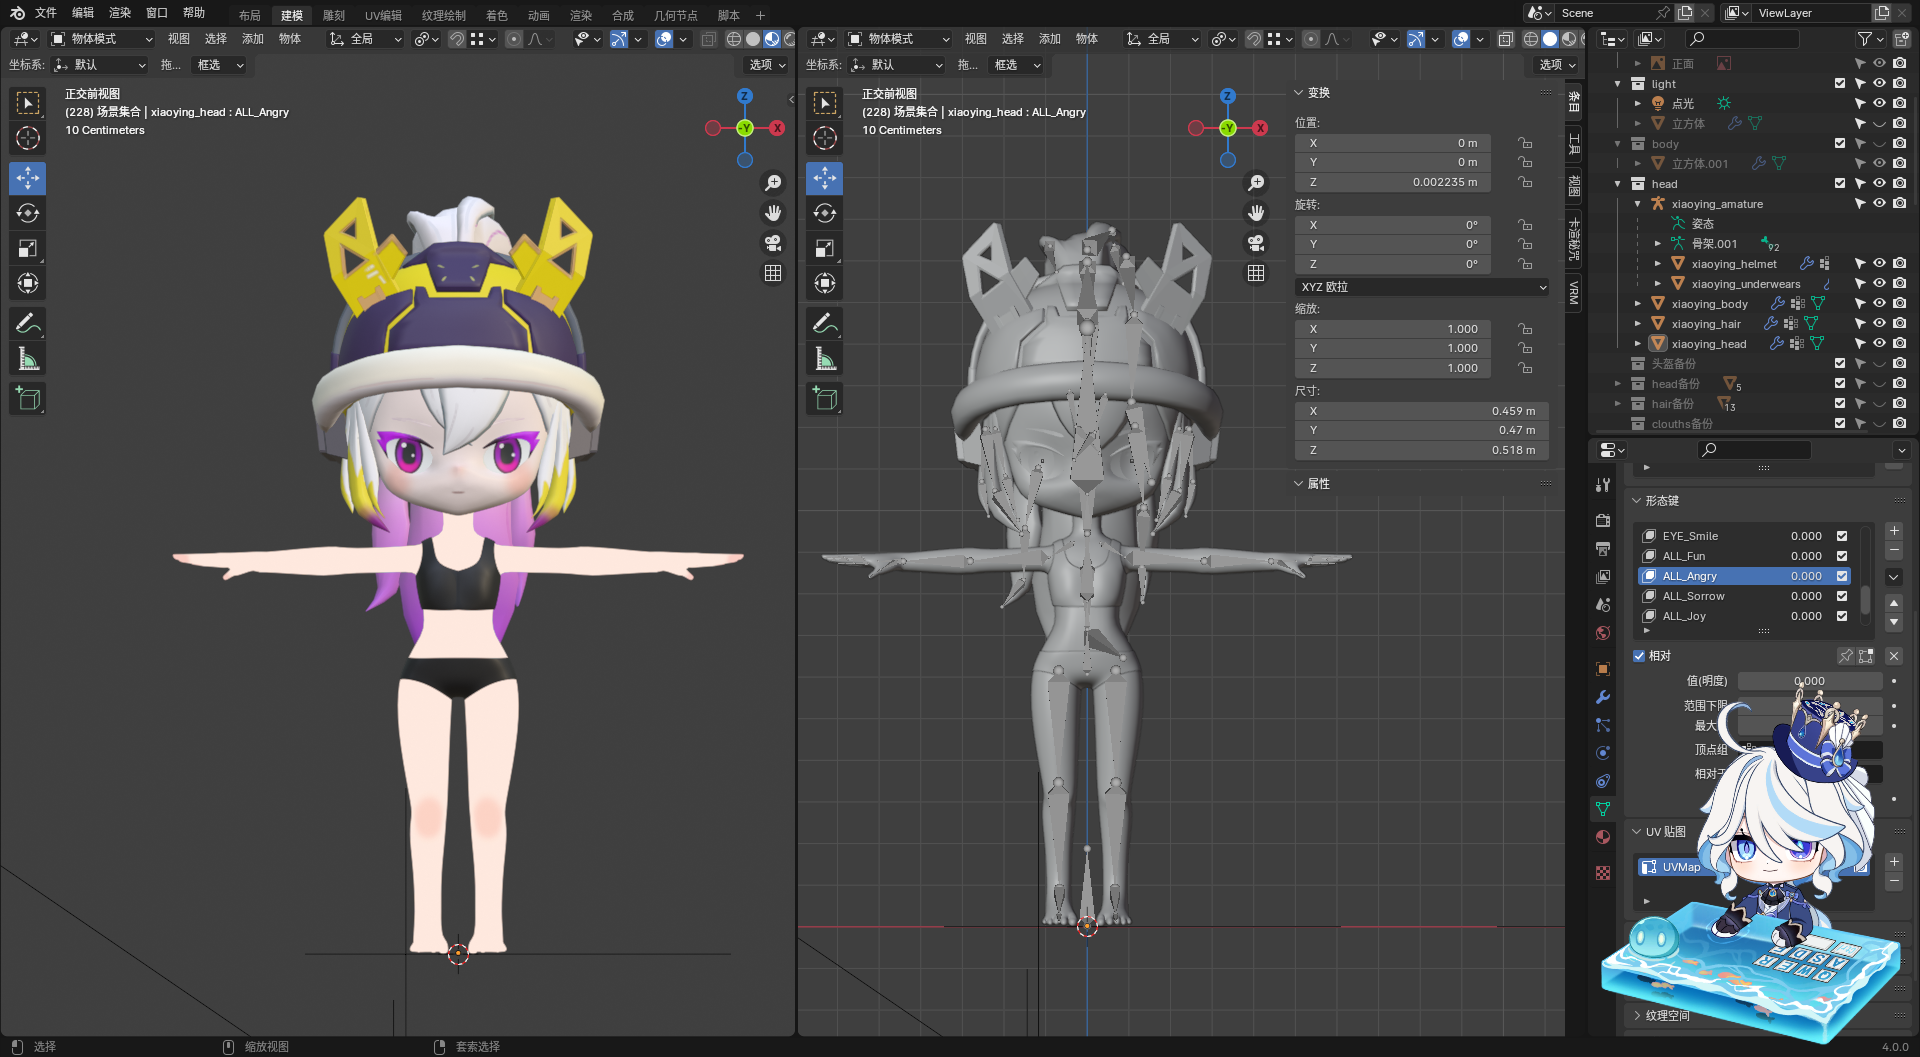Toggle camera view icon in left viewport
The image size is (1920, 1057).
[773, 243]
